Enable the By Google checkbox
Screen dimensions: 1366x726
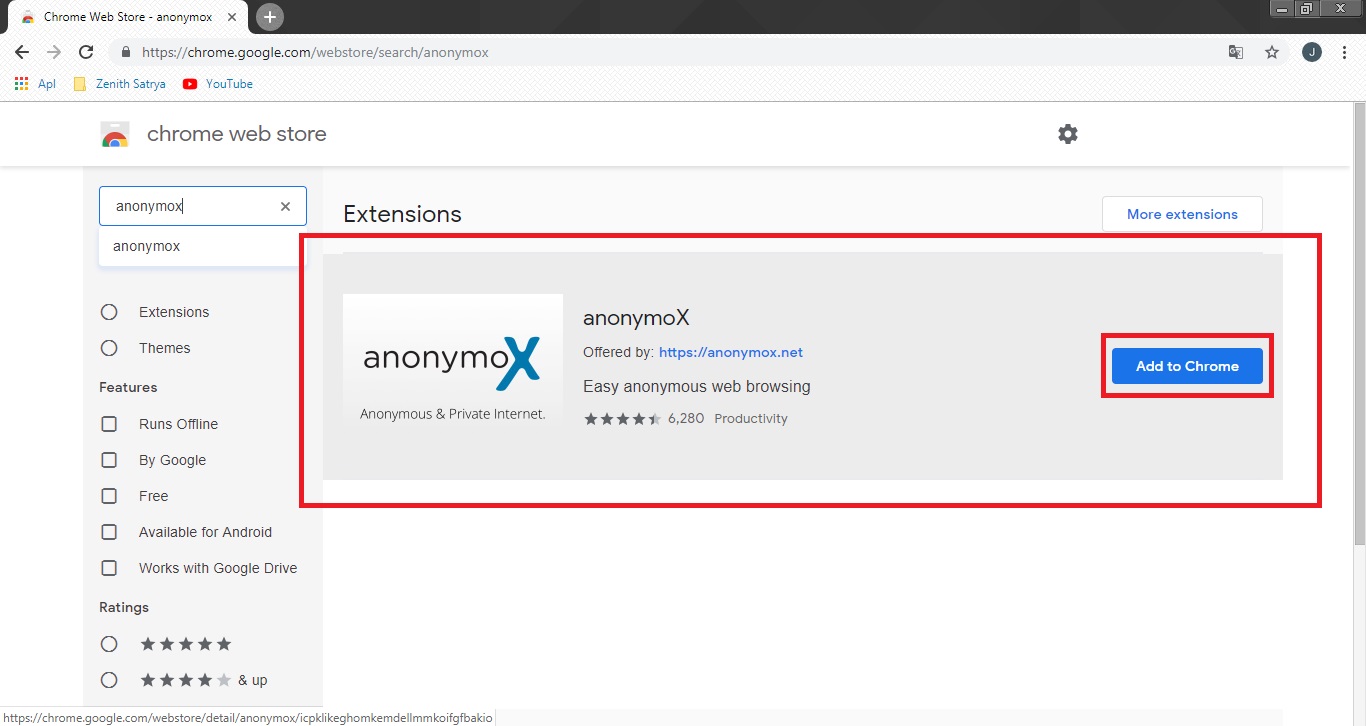point(109,460)
